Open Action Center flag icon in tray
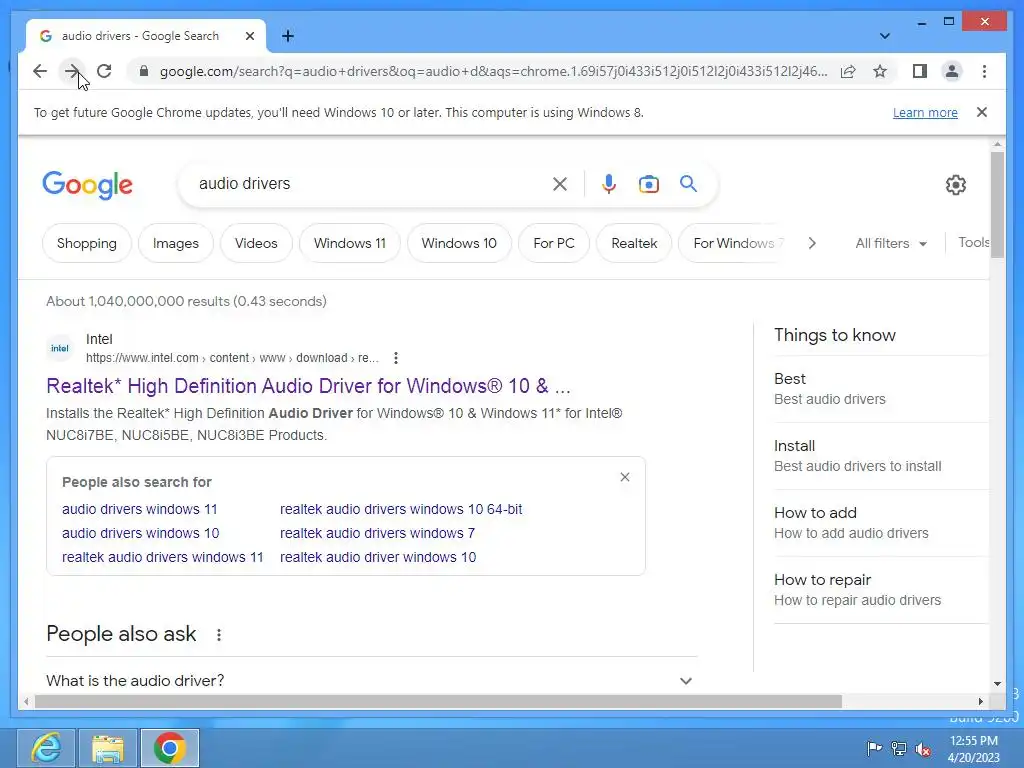Image resolution: width=1024 pixels, height=768 pixels. [x=874, y=748]
